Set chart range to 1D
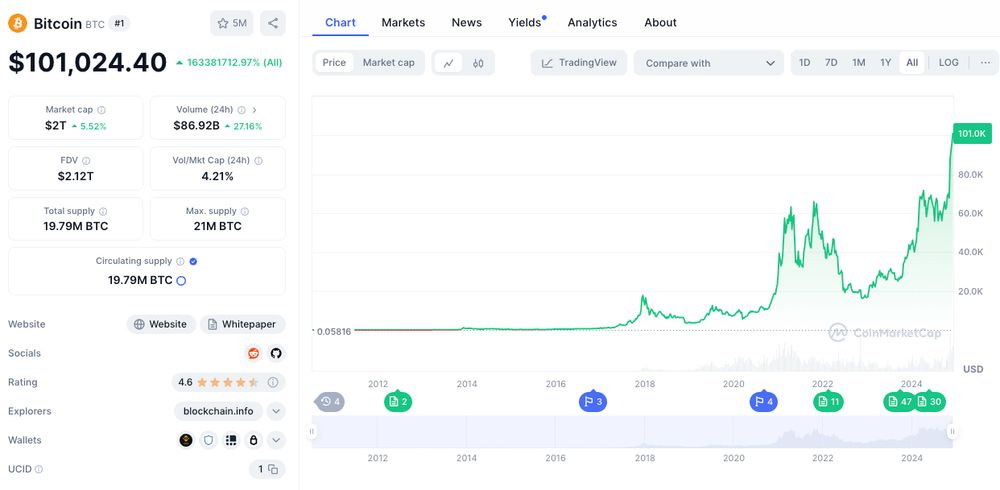The width and height of the screenshot is (1000, 490). pos(805,63)
